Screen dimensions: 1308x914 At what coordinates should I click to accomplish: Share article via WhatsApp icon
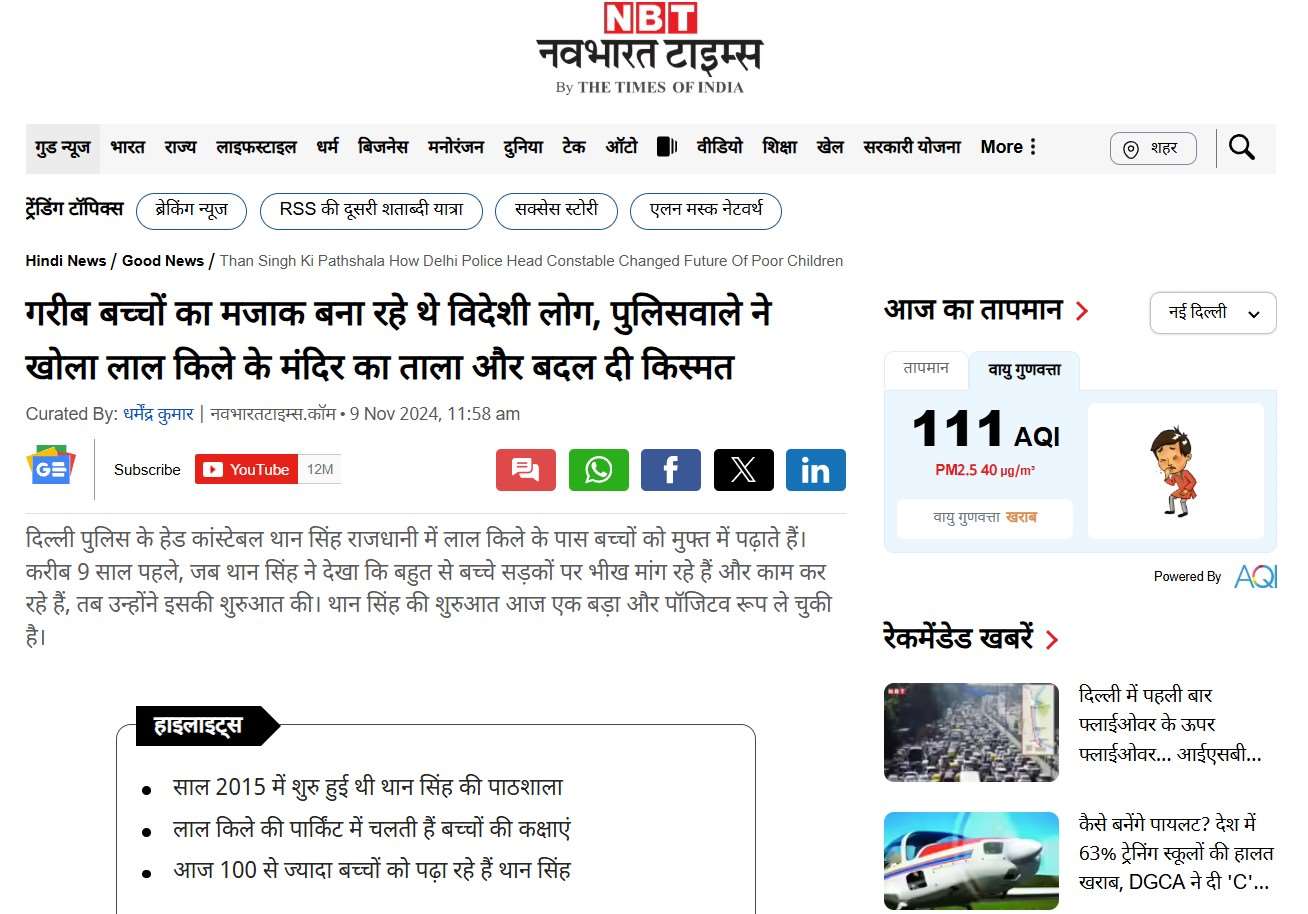[598, 470]
